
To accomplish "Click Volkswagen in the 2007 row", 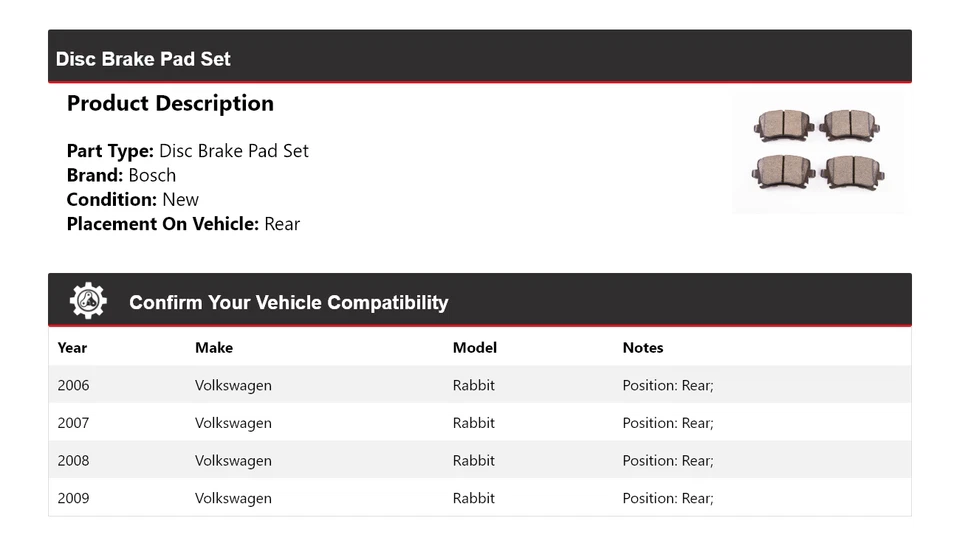I will (233, 423).
